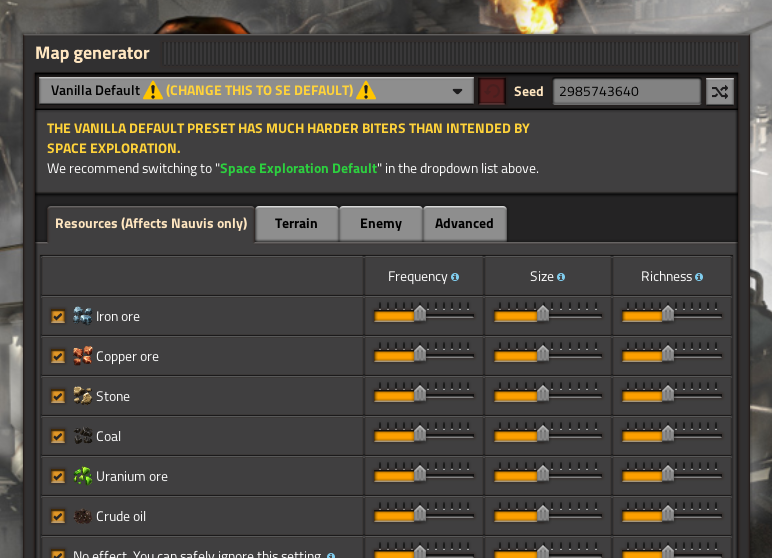The width and height of the screenshot is (772, 558).
Task: Click the Frequency info icon
Action: [x=455, y=277]
